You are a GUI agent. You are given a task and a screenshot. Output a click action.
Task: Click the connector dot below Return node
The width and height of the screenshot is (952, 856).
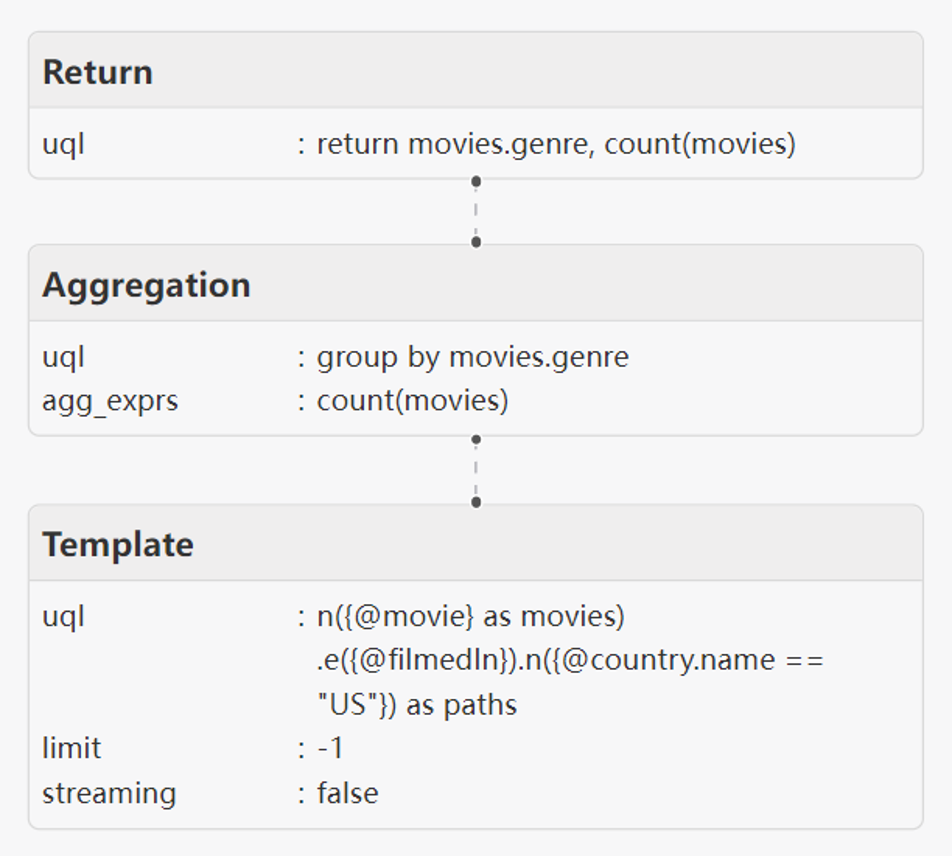point(476,182)
